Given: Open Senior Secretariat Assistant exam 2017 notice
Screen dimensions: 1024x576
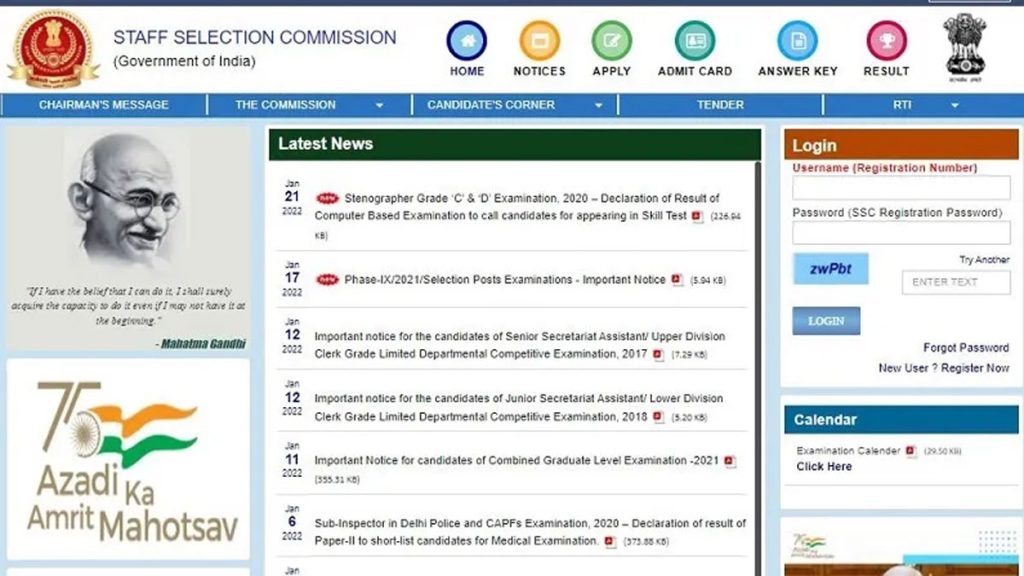Looking at the screenshot, I should click(x=520, y=345).
